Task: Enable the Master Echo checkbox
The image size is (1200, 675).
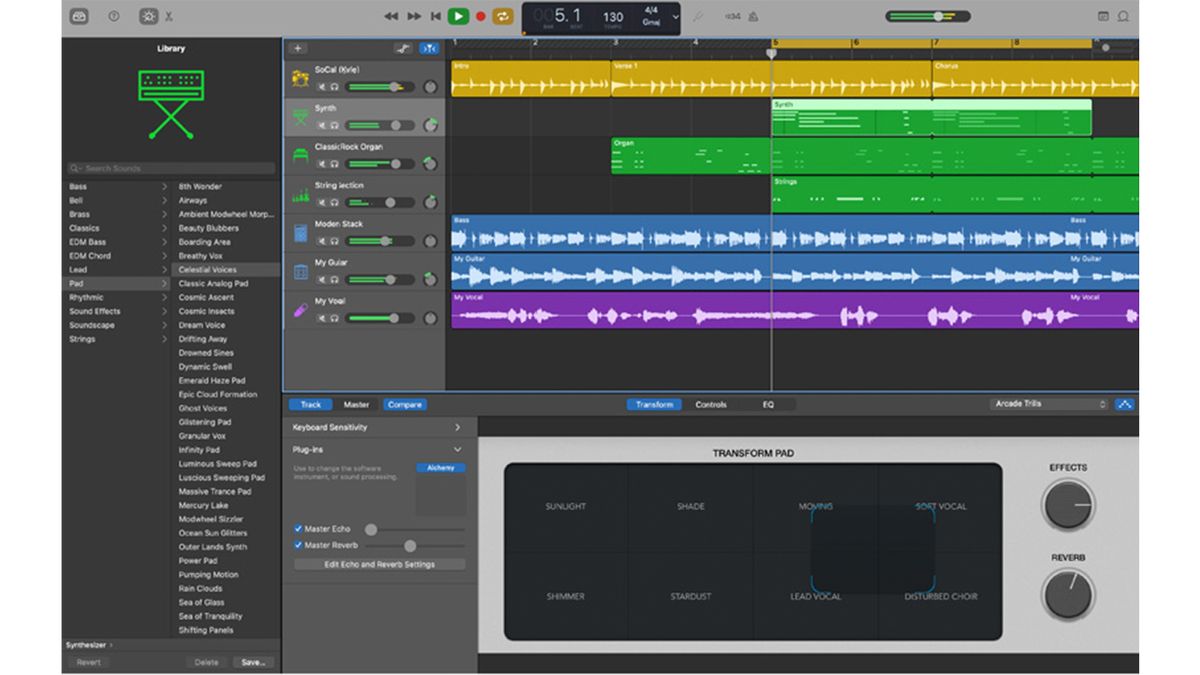Action: click(x=297, y=528)
